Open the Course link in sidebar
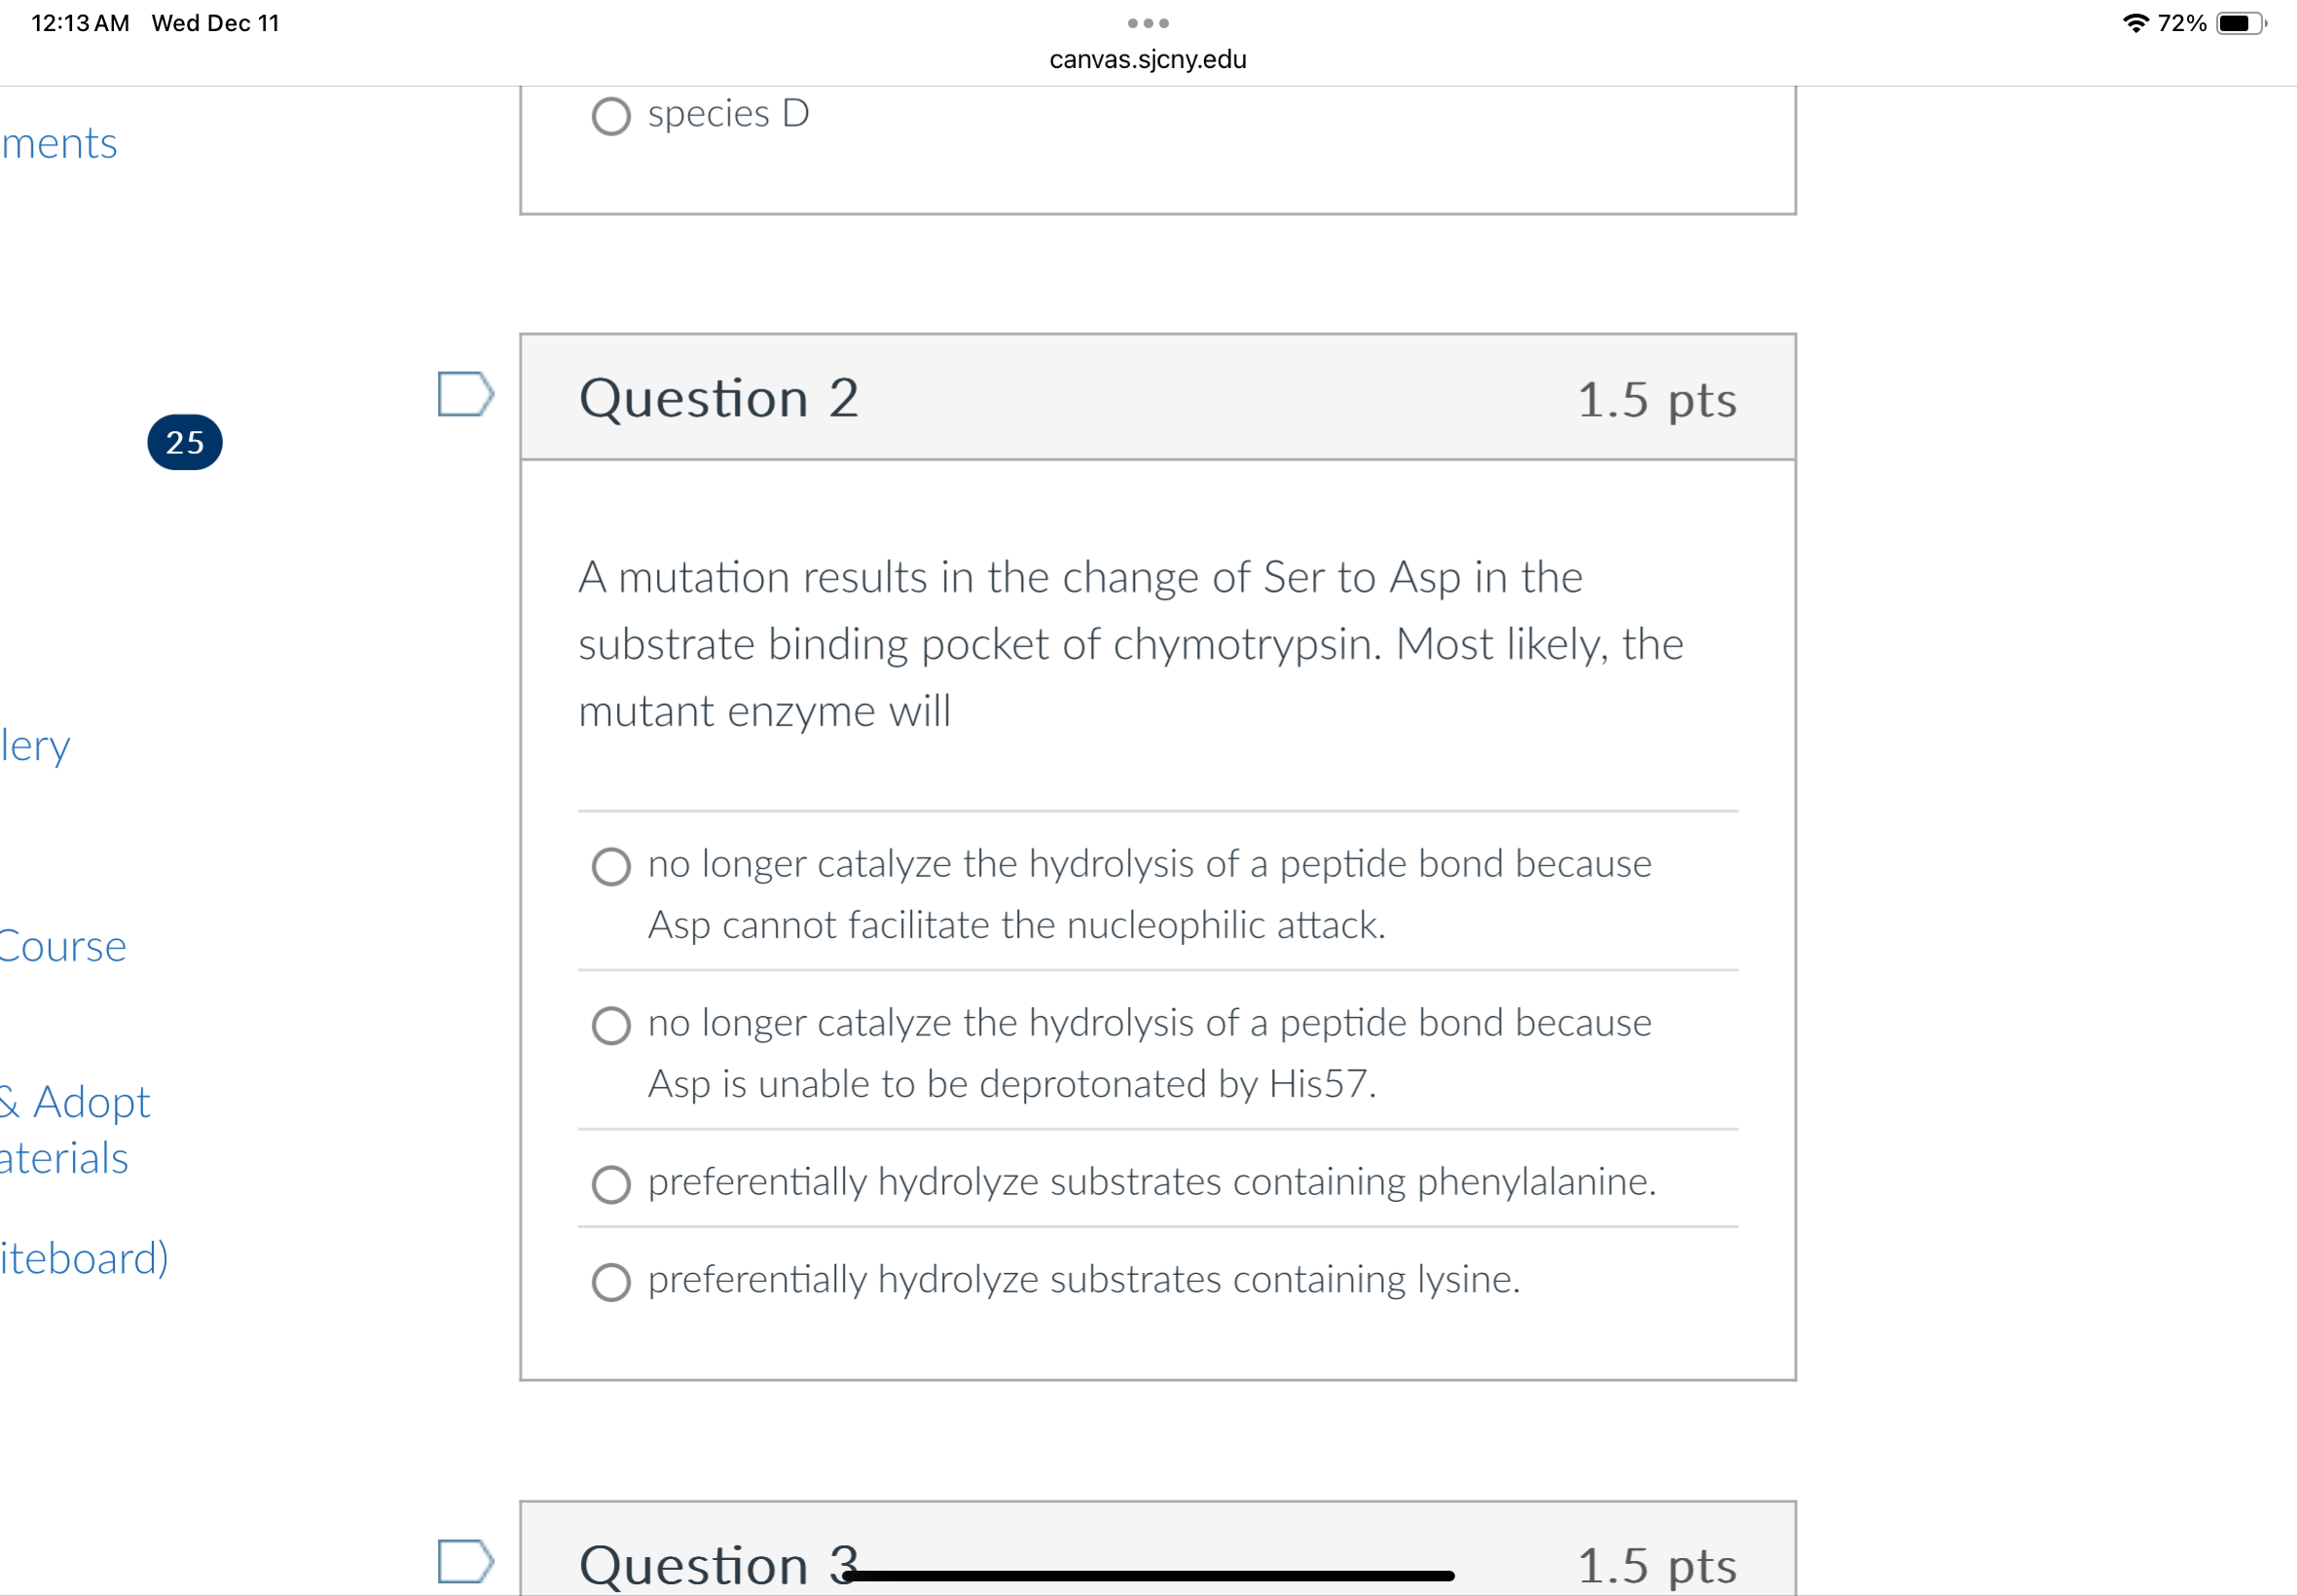Image resolution: width=2297 pixels, height=1596 pixels. tap(62, 946)
